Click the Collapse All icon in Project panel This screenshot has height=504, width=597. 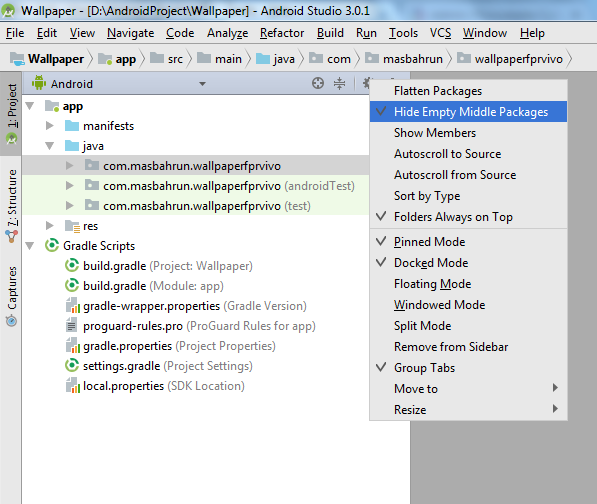pyautogui.click(x=339, y=83)
